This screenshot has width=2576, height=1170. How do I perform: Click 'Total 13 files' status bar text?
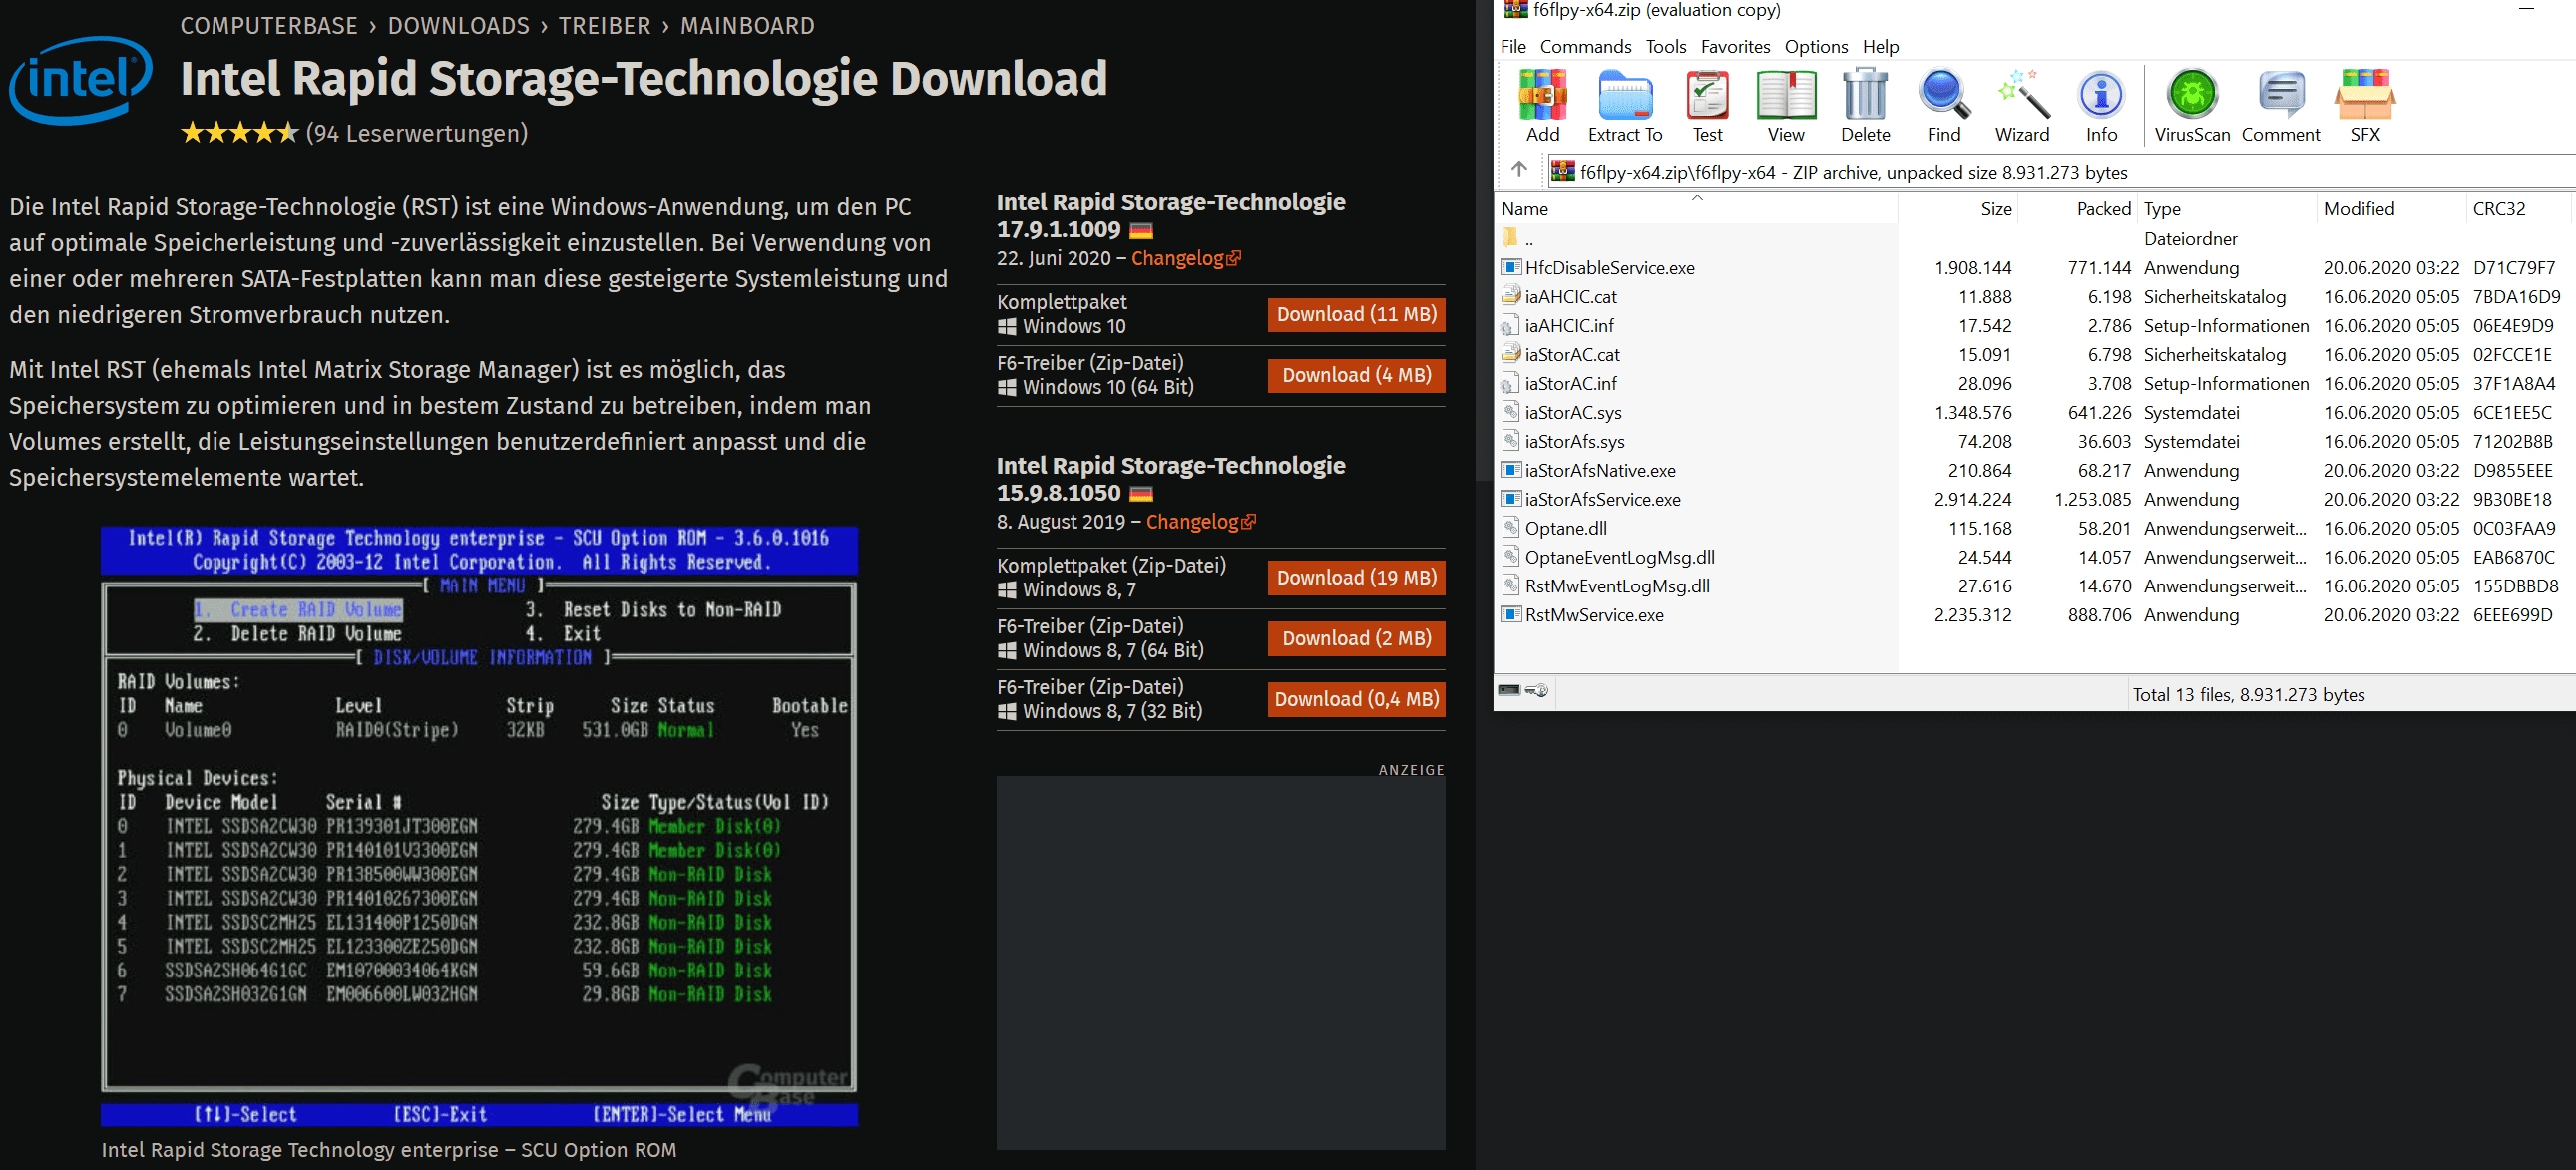point(2248,695)
